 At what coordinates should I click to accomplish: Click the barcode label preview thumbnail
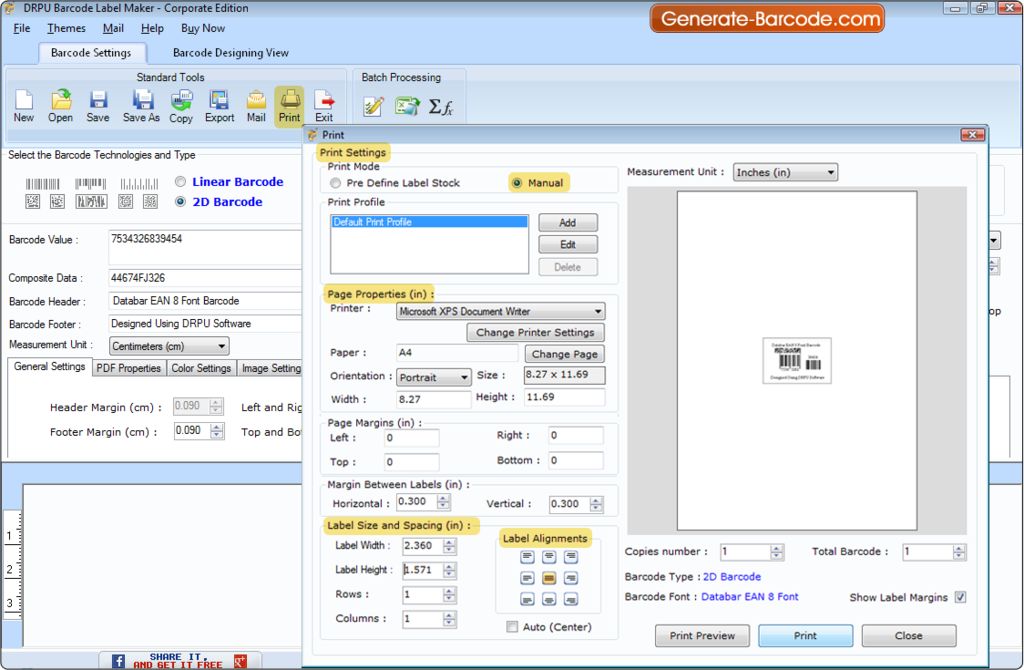(x=797, y=360)
